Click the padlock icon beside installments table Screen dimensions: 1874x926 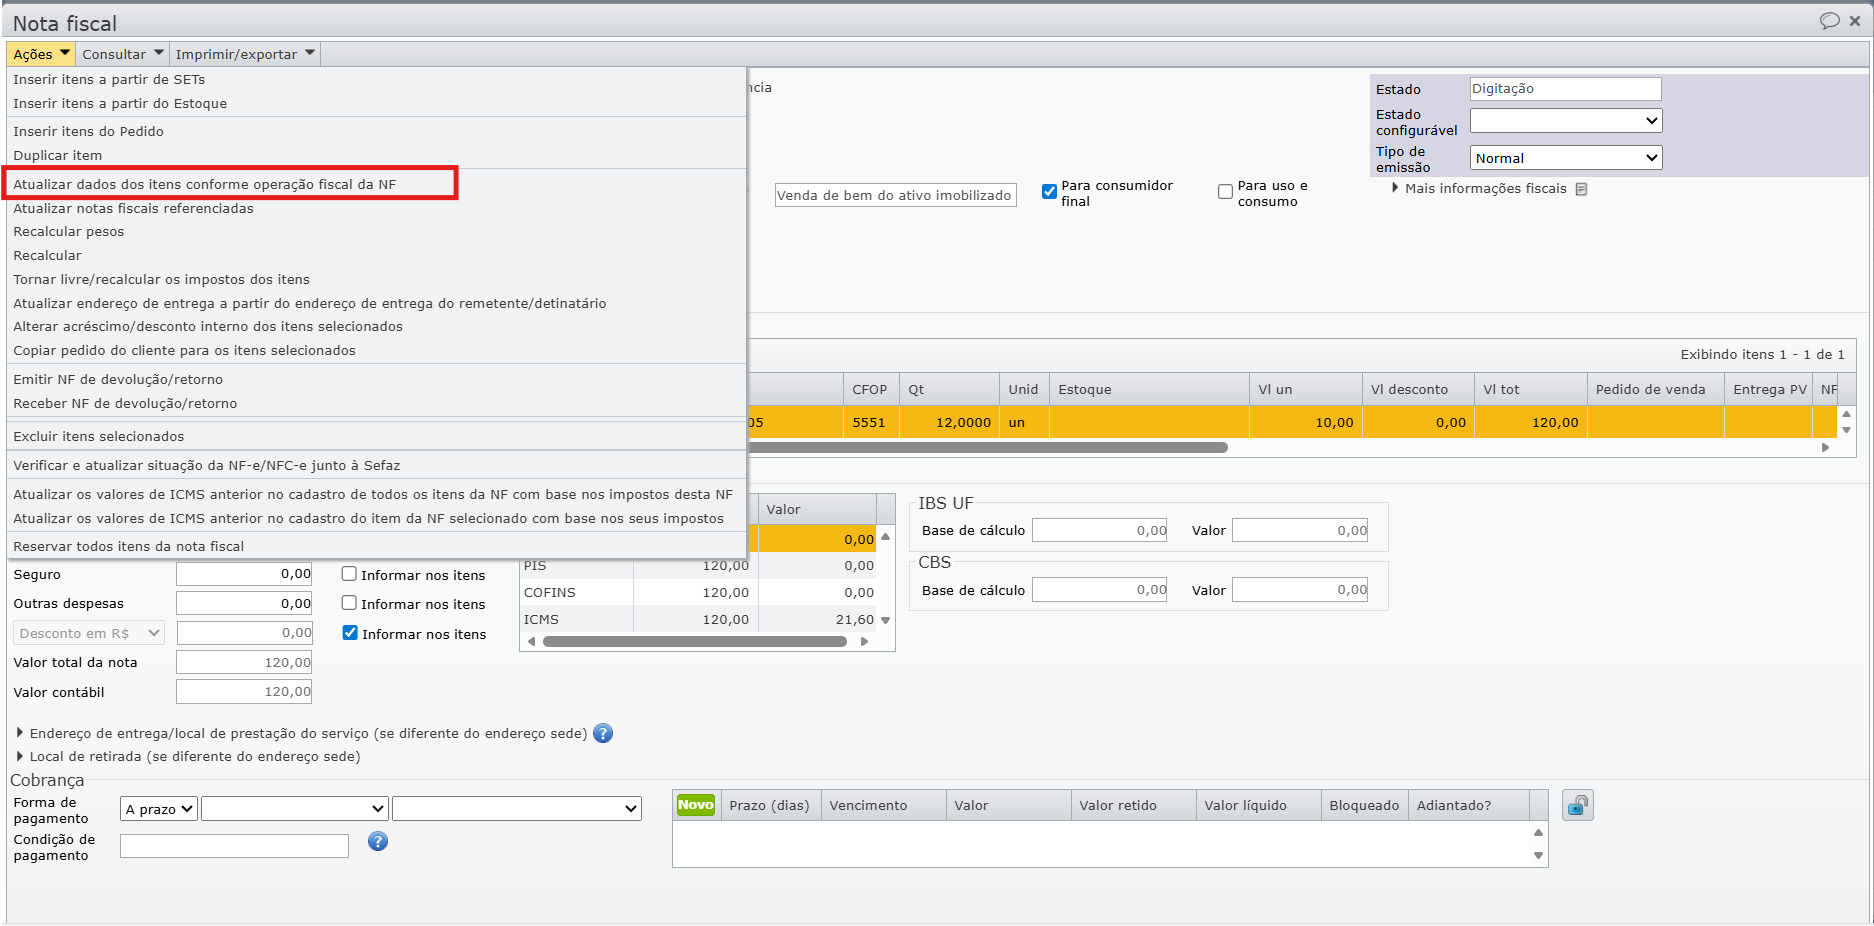(1577, 805)
